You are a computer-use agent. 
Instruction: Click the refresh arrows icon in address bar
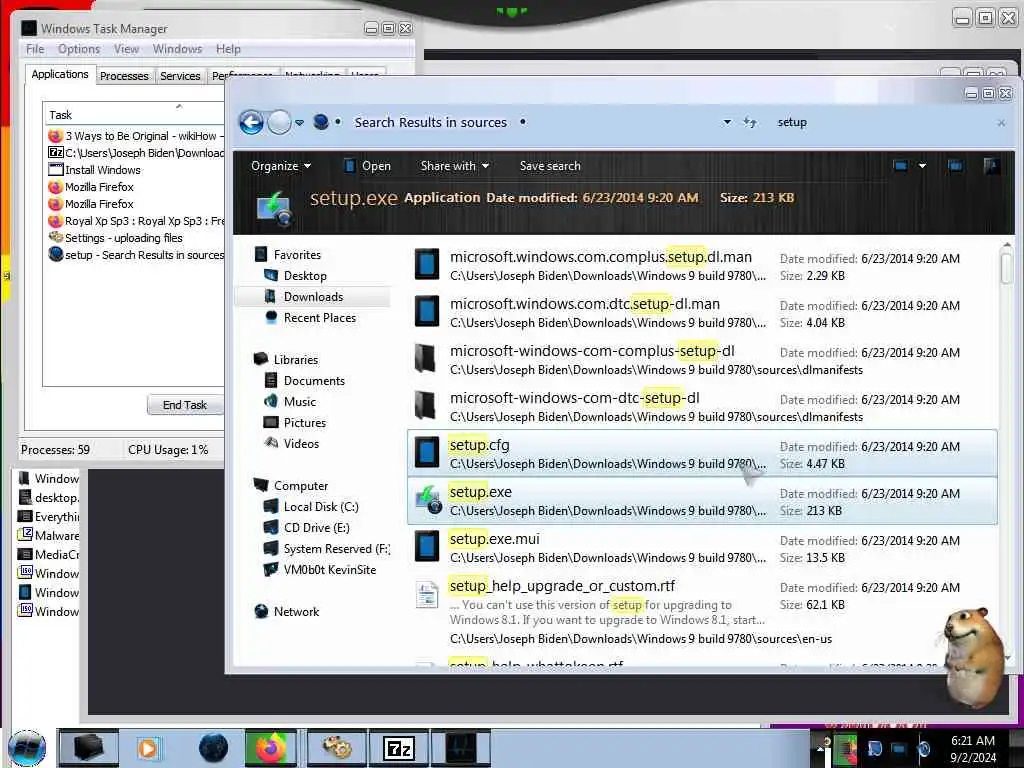pyautogui.click(x=750, y=122)
